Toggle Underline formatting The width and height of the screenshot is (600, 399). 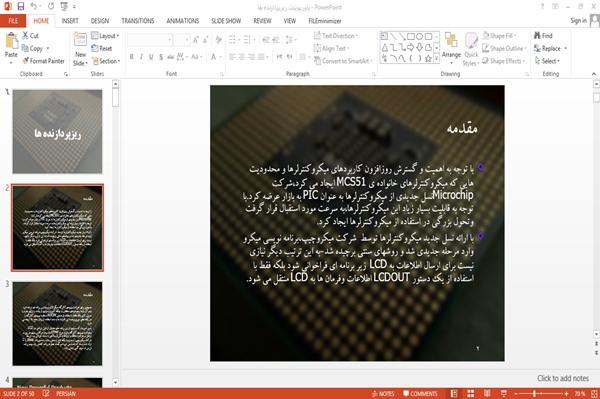point(151,57)
